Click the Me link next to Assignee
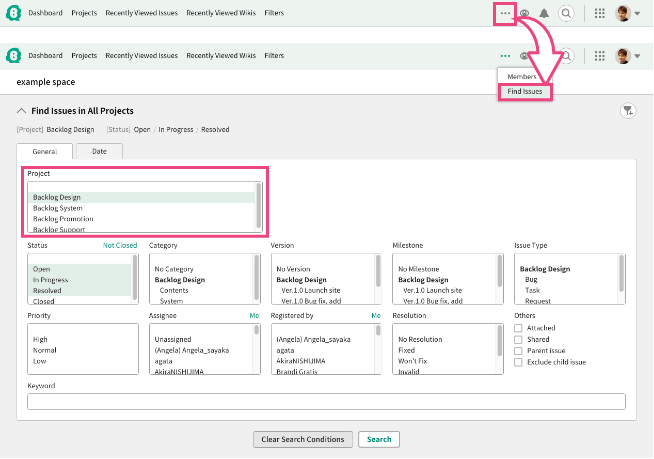Image resolution: width=654 pixels, height=459 pixels. (x=254, y=316)
